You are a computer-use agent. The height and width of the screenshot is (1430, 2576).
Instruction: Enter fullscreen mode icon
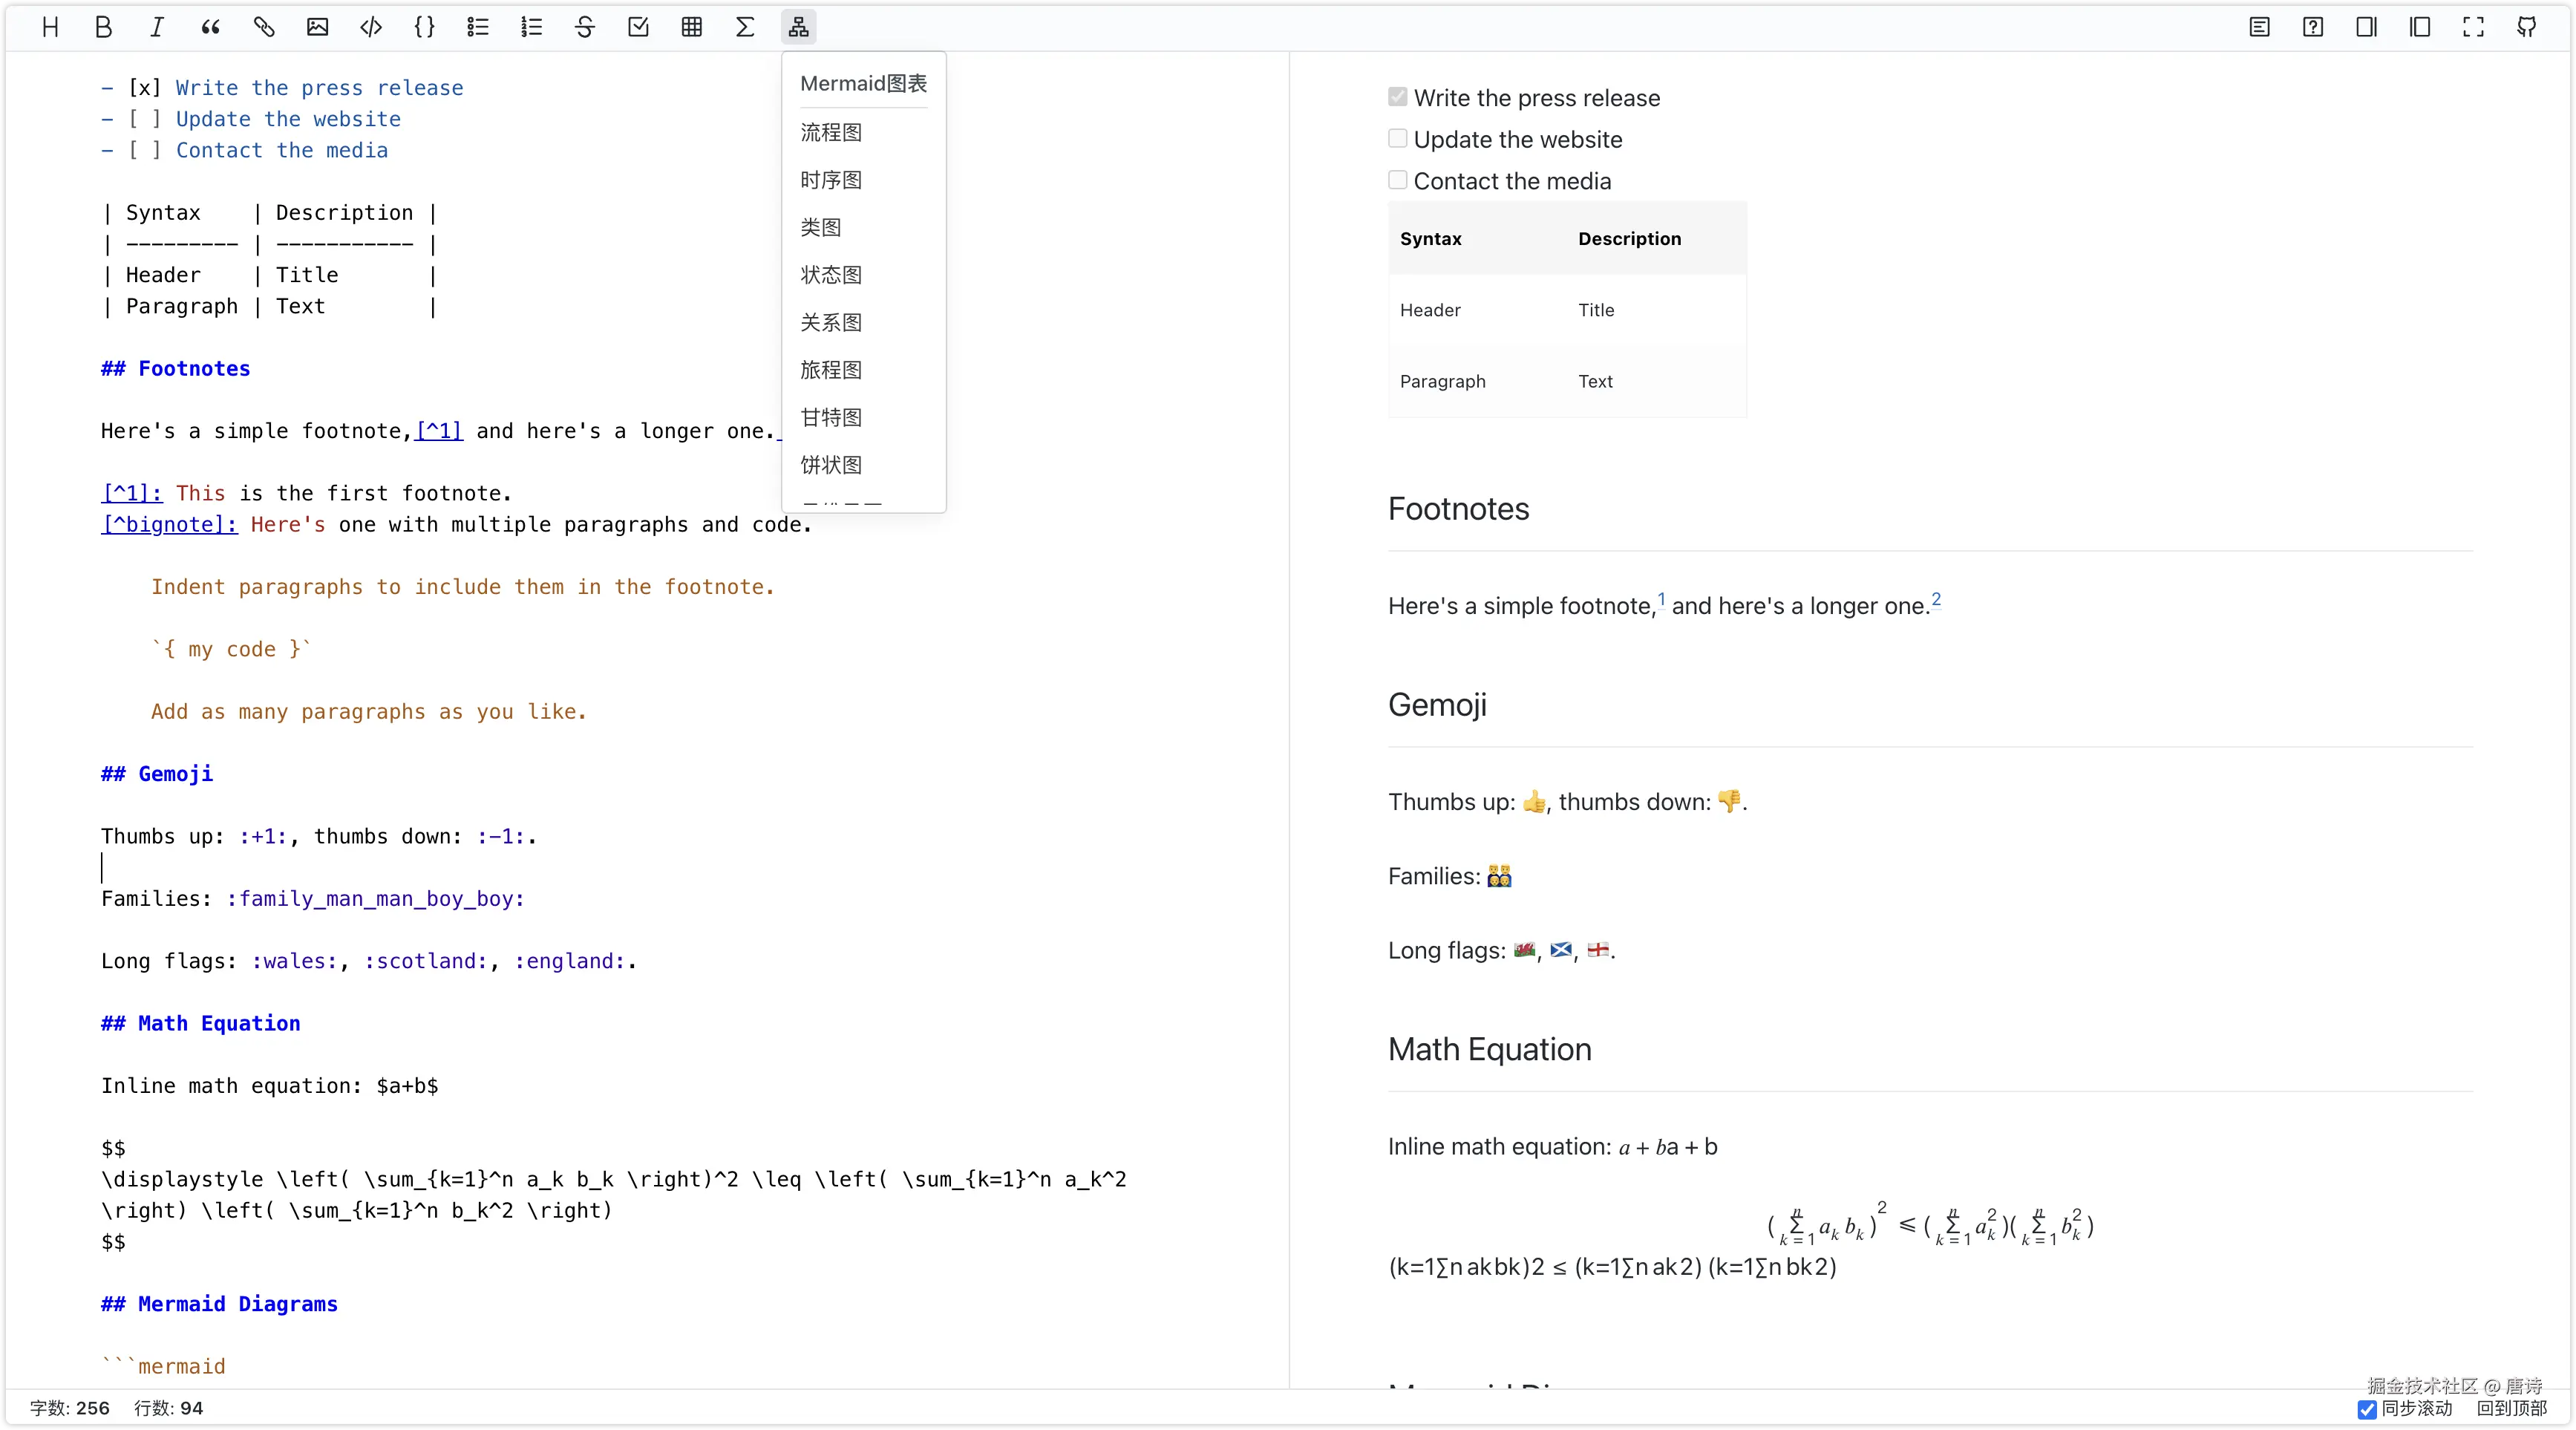pos(2473,27)
